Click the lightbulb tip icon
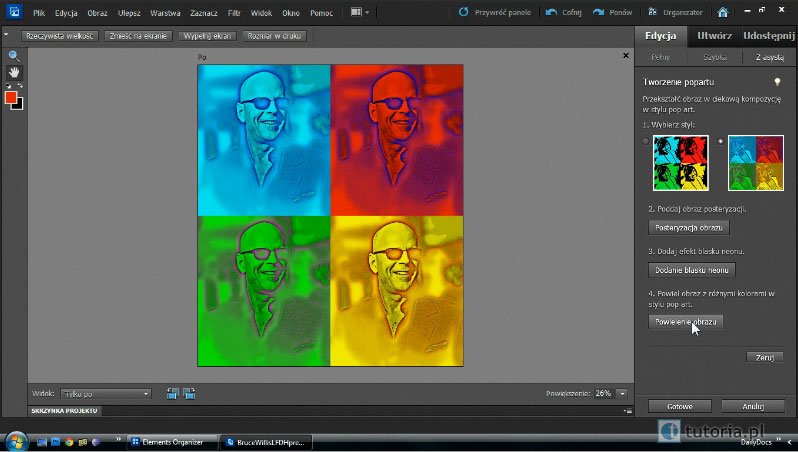The height and width of the screenshot is (452, 798). [x=777, y=81]
